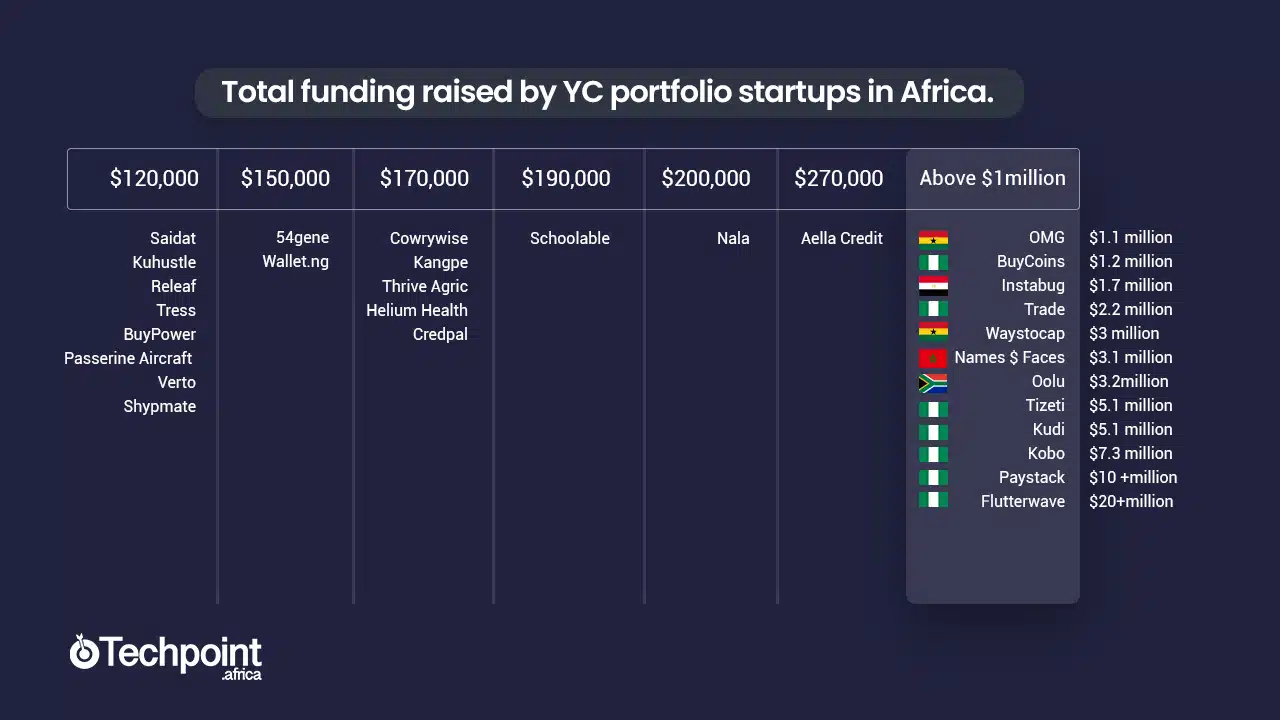1280x720 pixels.
Task: Click the Passerine Aircraft entry
Action: click(x=128, y=358)
